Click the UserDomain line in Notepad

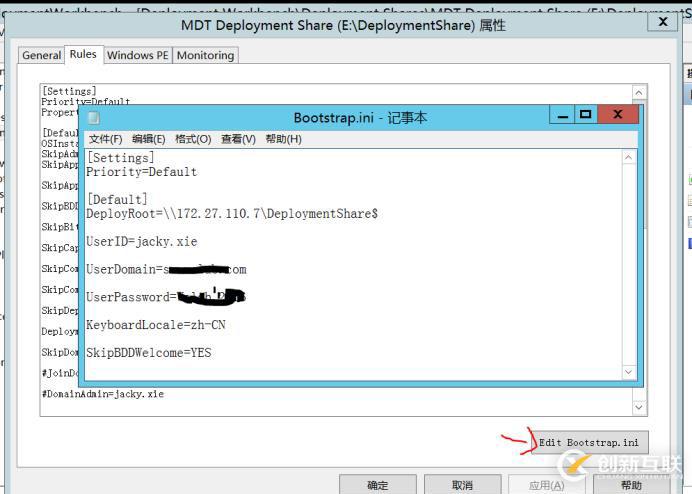click(x=166, y=269)
